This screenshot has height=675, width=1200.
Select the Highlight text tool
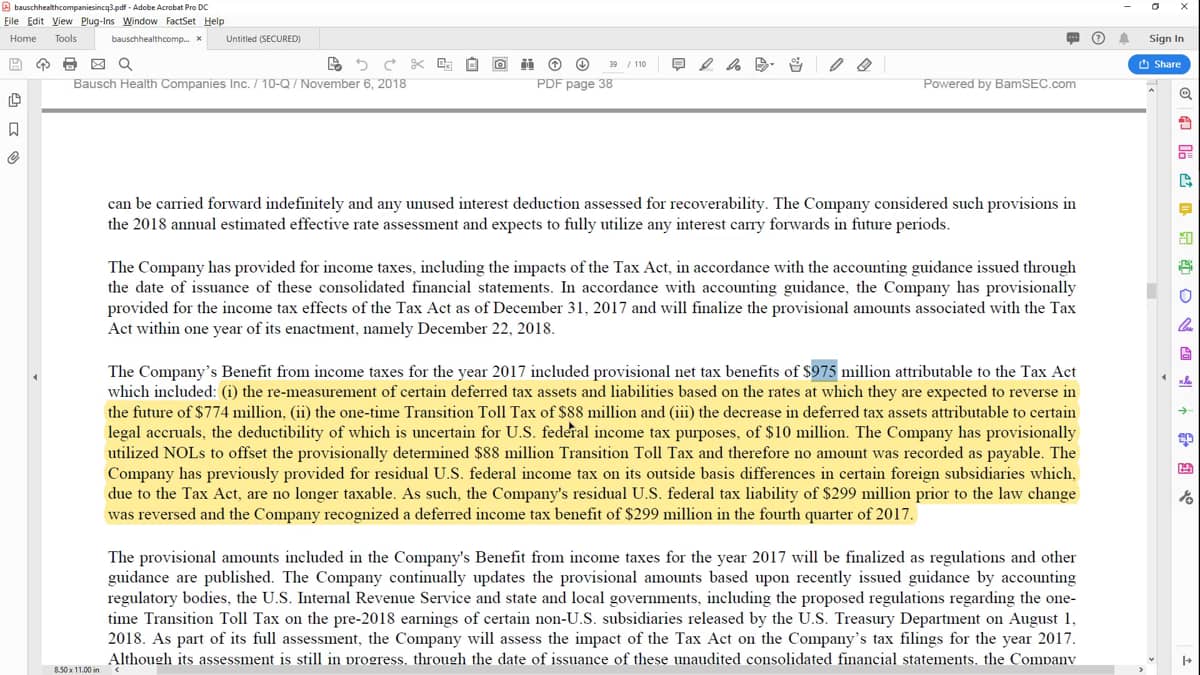(706, 64)
